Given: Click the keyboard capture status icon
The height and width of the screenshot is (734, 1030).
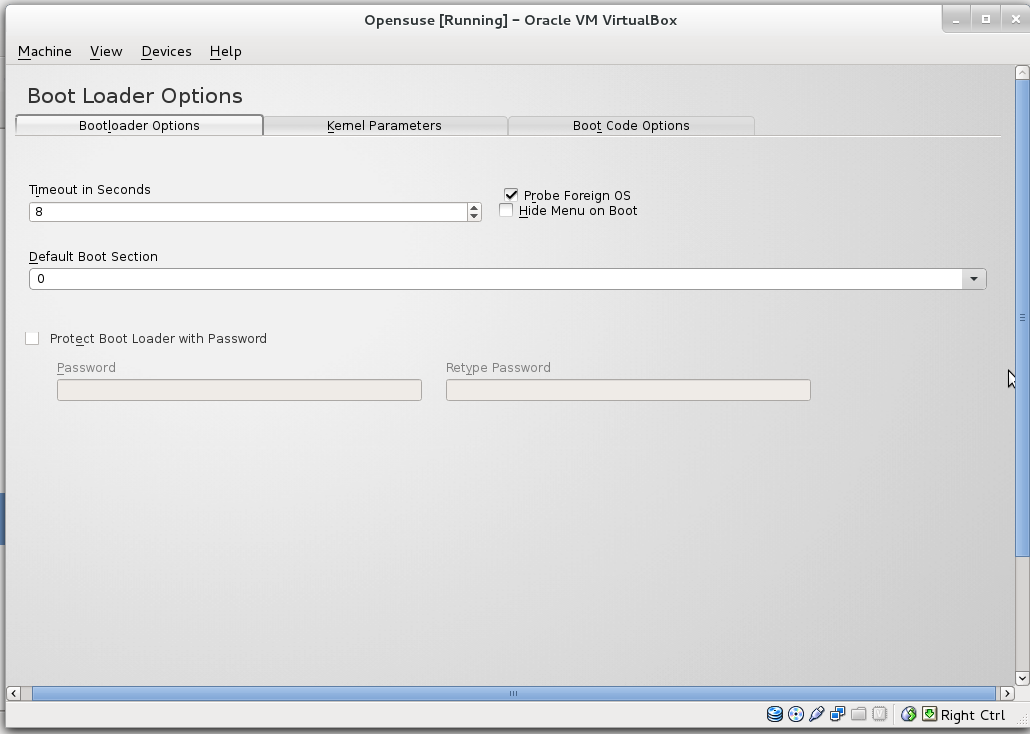Looking at the screenshot, I should point(927,714).
